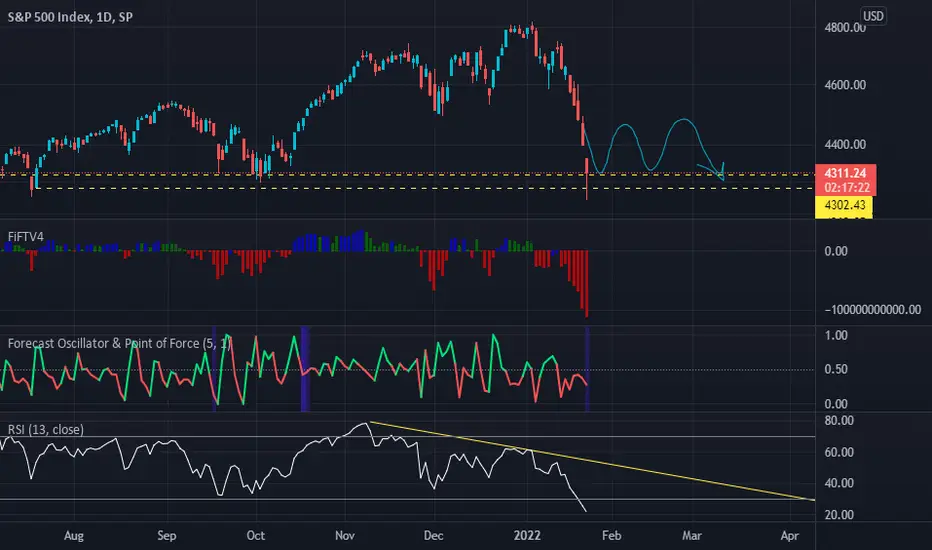Click the FiFTV4 scale value 0.00 label
932x550 pixels.
836,251
